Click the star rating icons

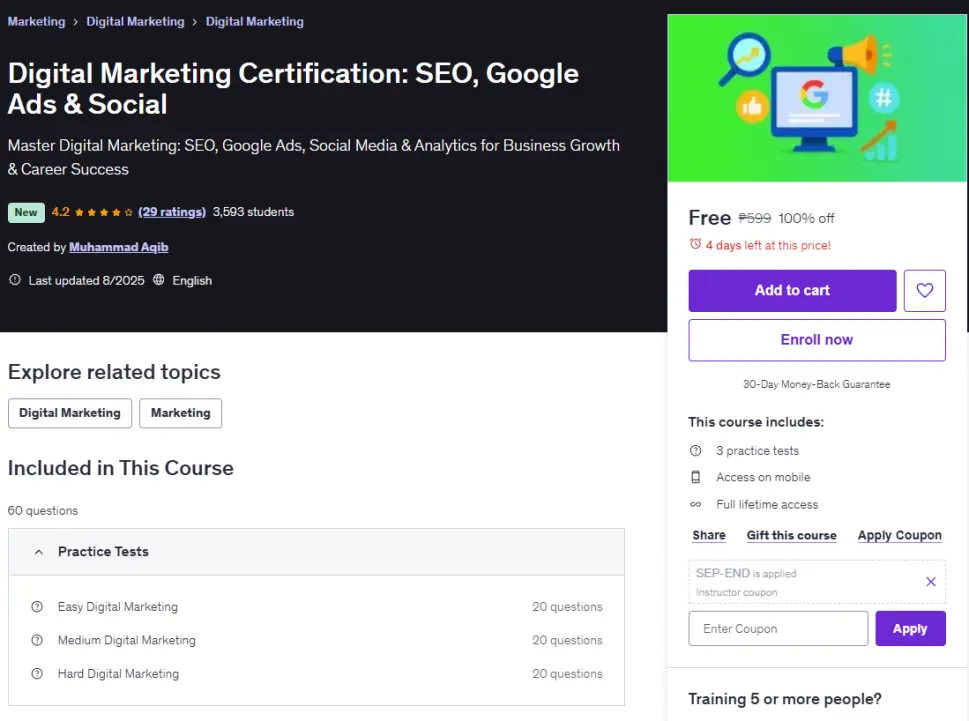coord(104,212)
